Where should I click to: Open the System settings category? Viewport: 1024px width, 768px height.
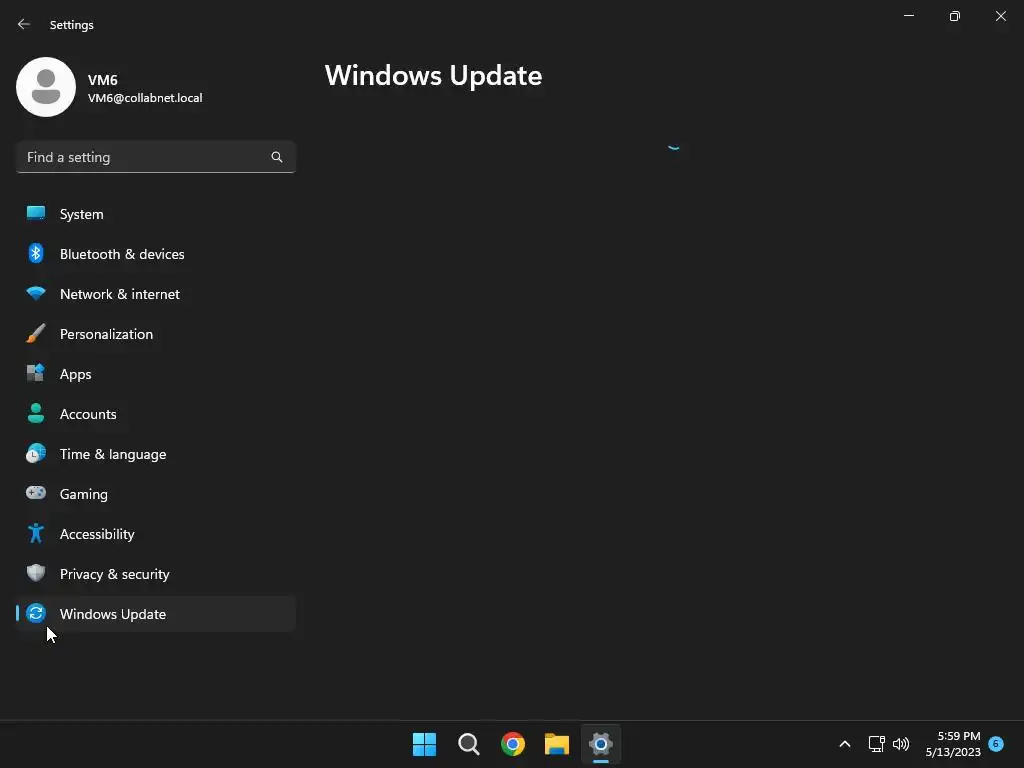point(155,214)
